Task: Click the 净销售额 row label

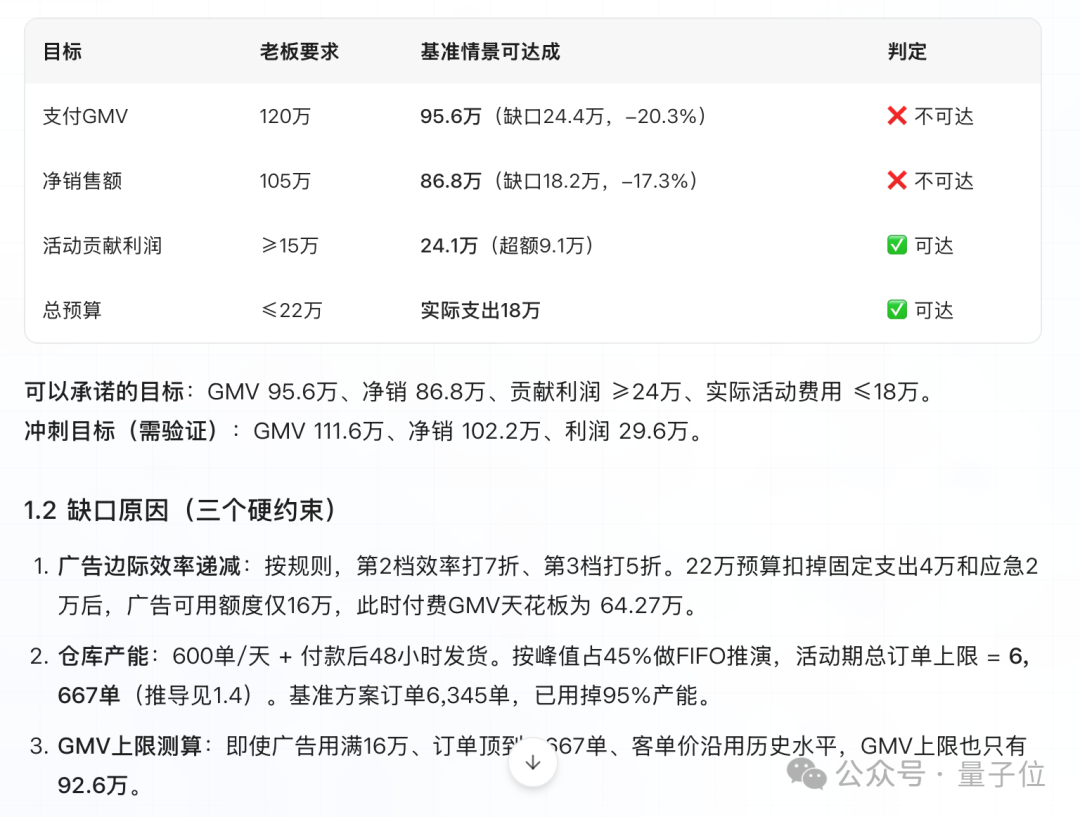Action: [82, 181]
